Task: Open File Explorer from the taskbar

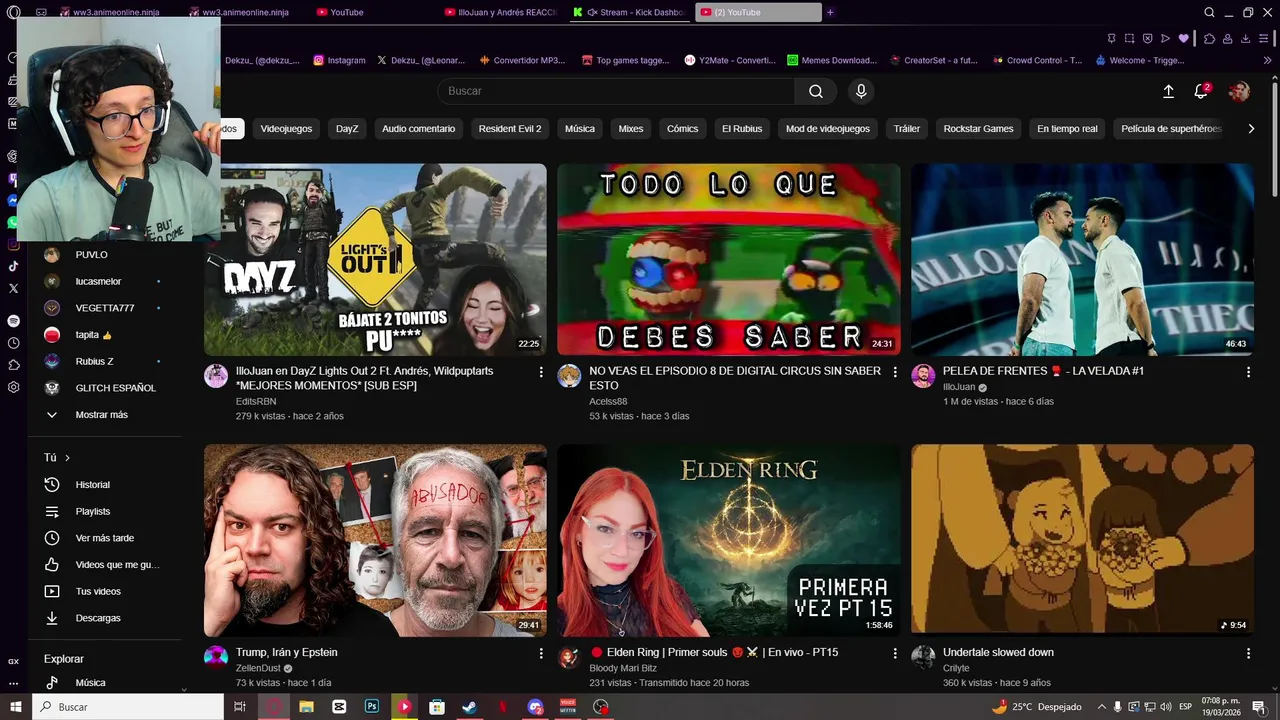Action: pos(306,706)
